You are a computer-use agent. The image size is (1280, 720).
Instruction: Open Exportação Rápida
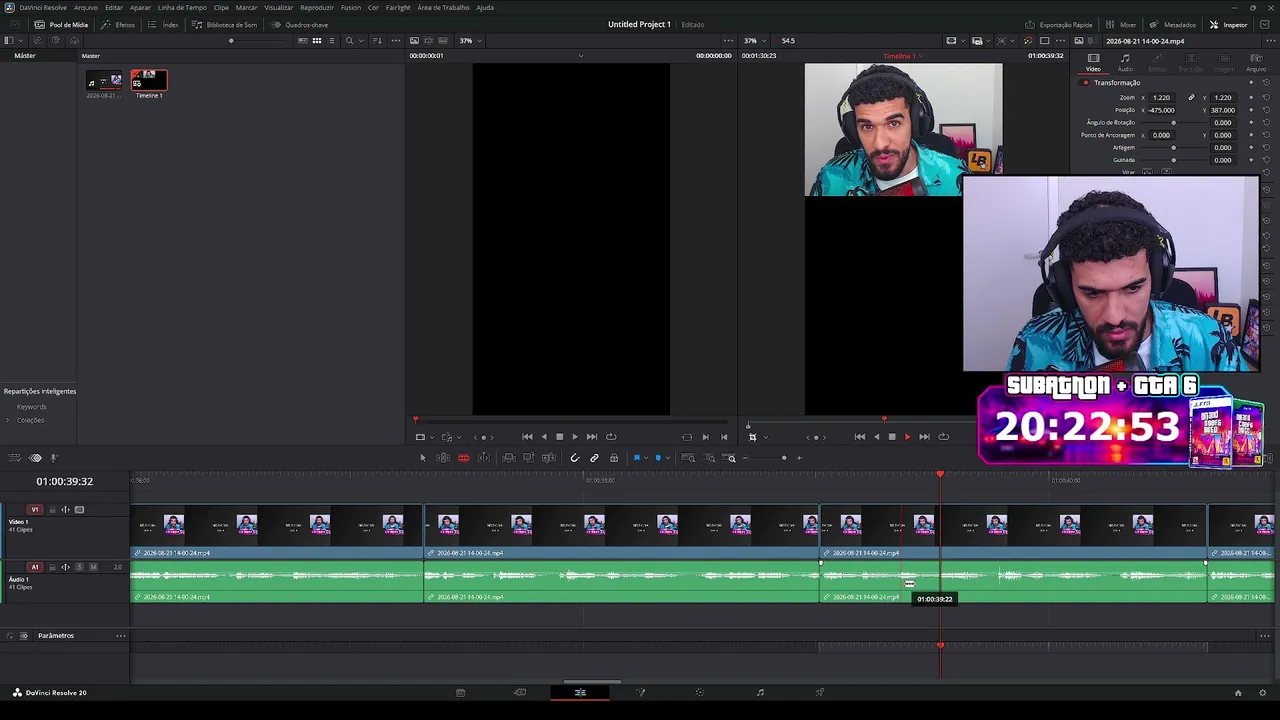[x=1059, y=24]
